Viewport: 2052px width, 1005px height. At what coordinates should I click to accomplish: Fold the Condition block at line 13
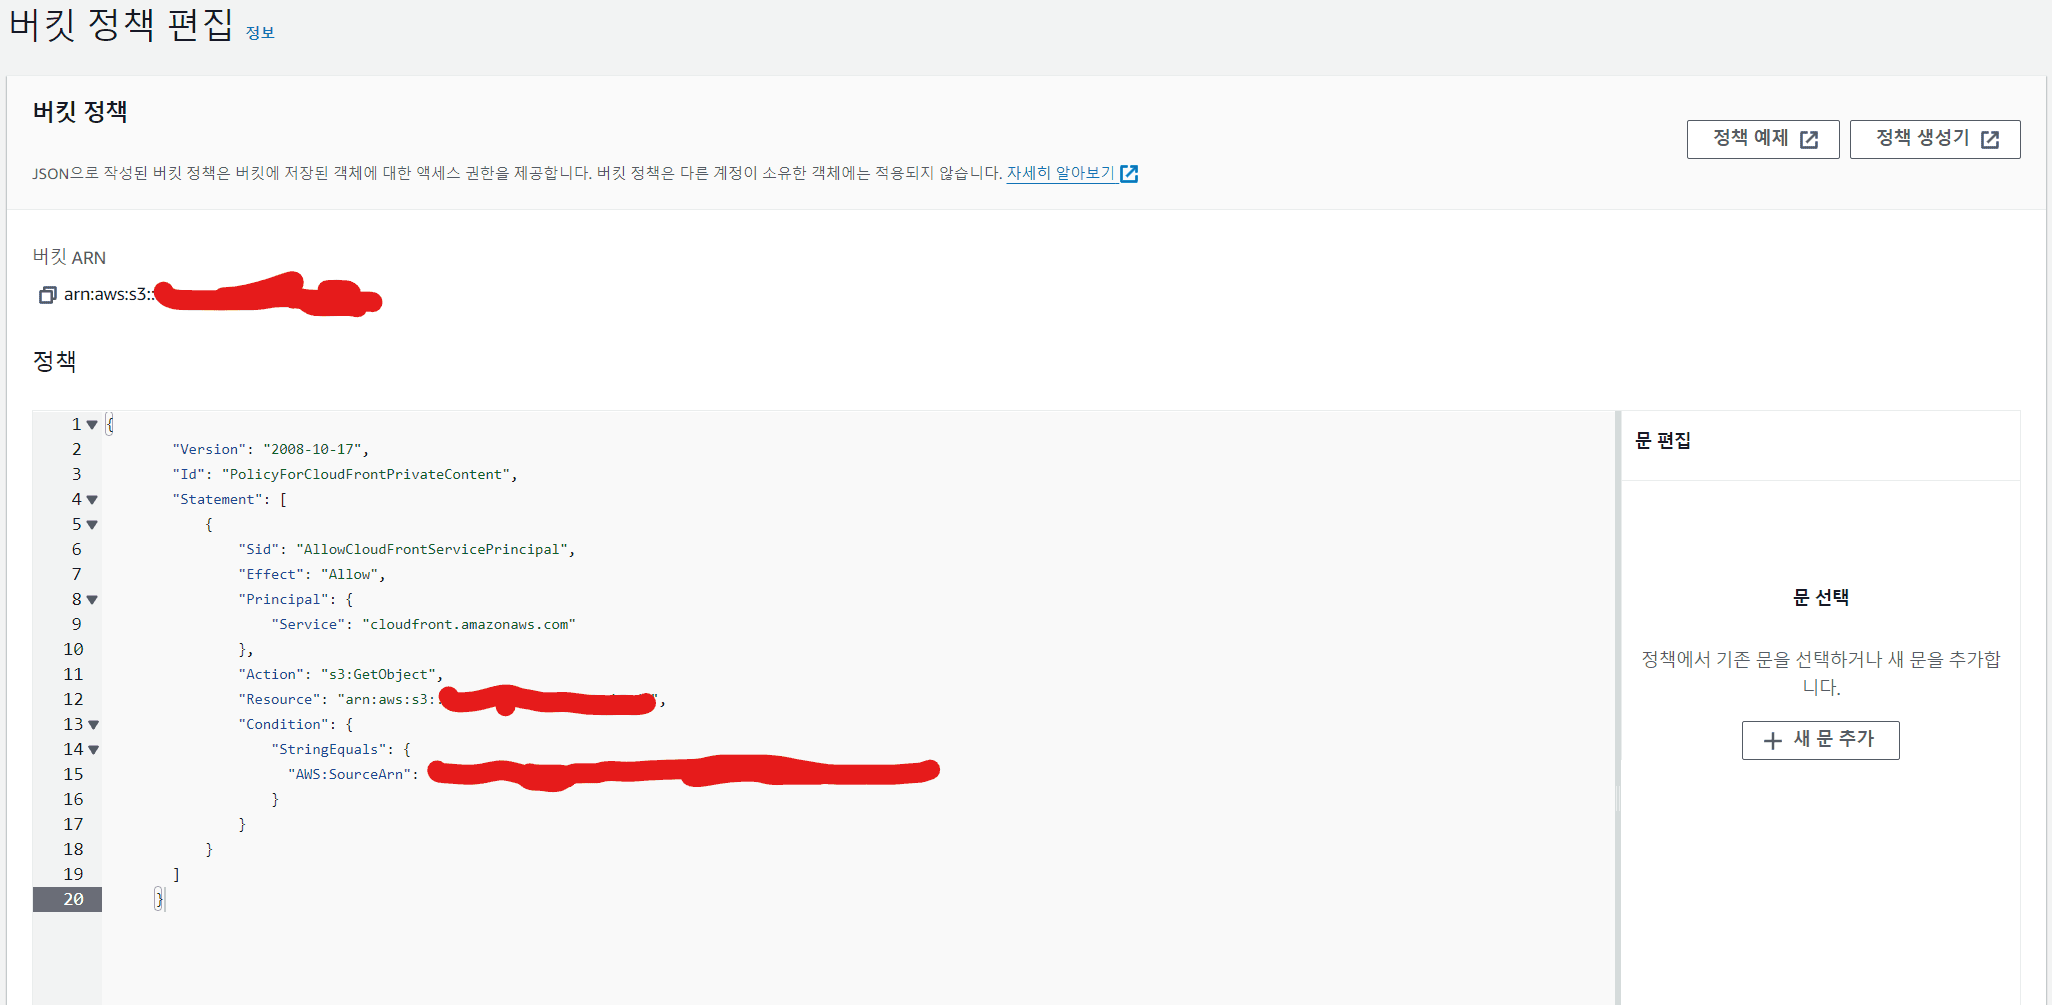pos(93,725)
